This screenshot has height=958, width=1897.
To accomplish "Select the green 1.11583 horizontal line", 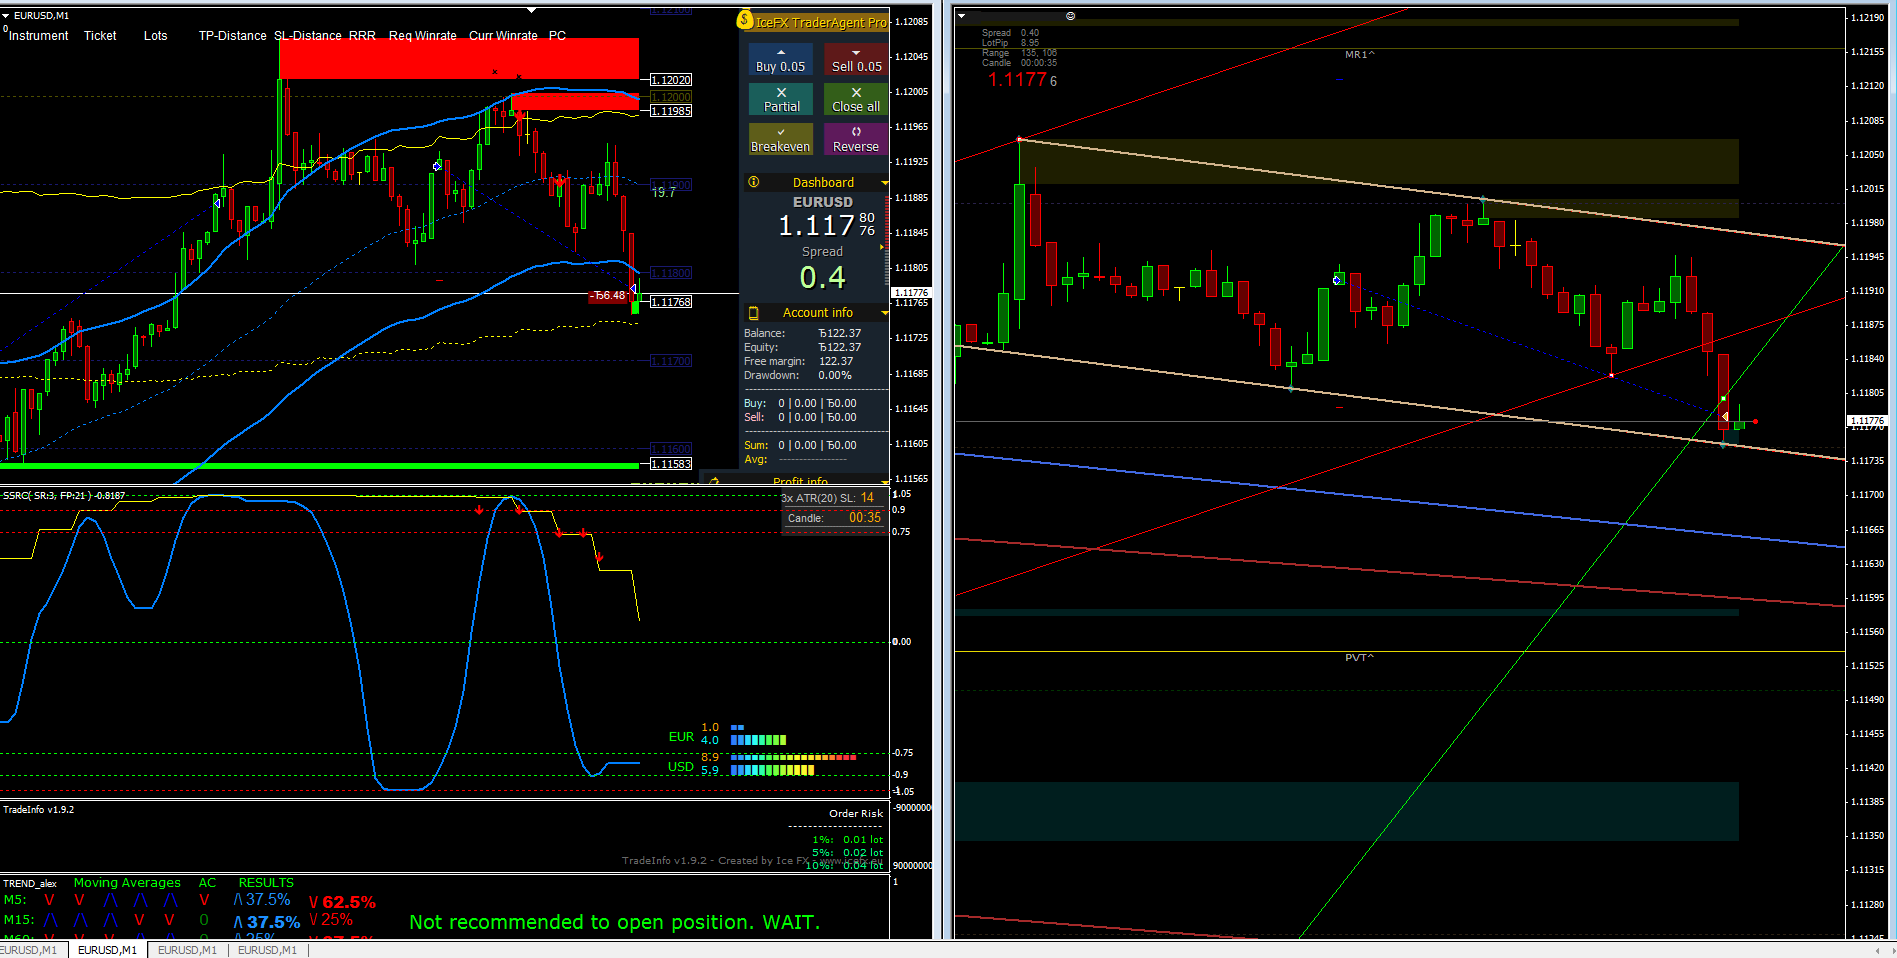I will 320,466.
